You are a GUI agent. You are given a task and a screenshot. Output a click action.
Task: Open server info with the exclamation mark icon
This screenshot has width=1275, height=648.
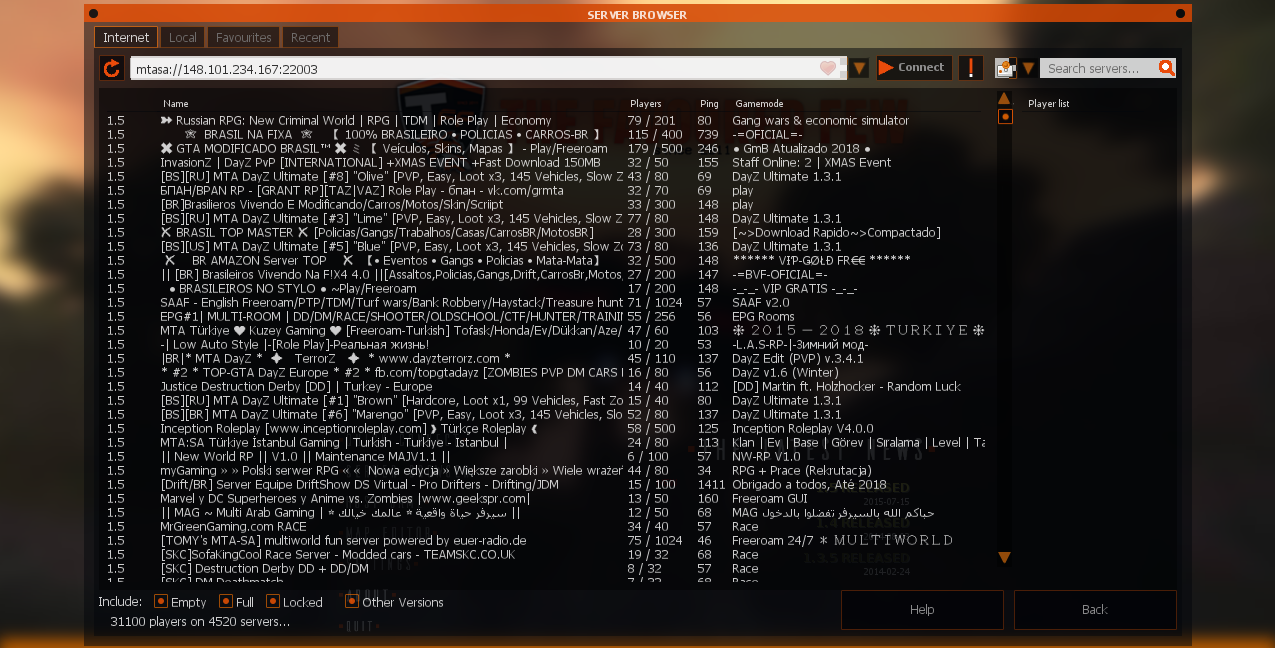(x=970, y=68)
